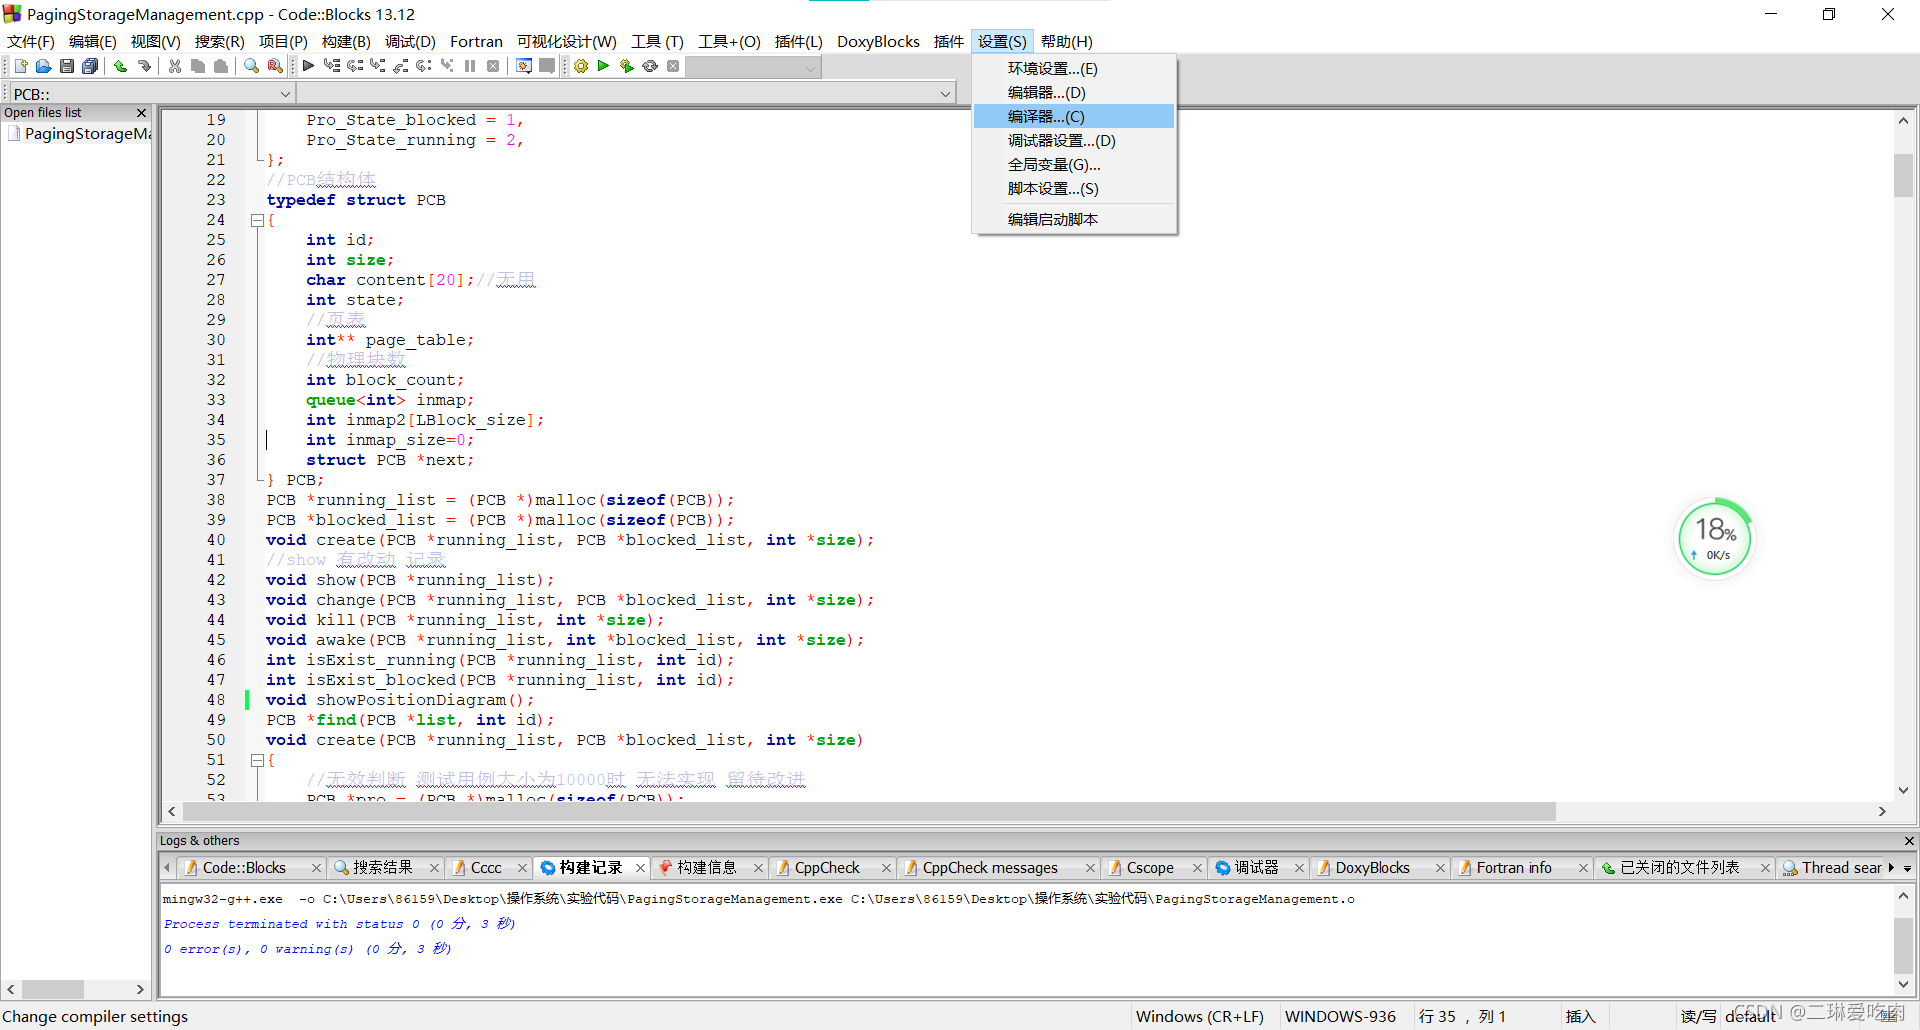Open debugging windows via the bug icon
The width and height of the screenshot is (1920, 1030).
click(524, 66)
